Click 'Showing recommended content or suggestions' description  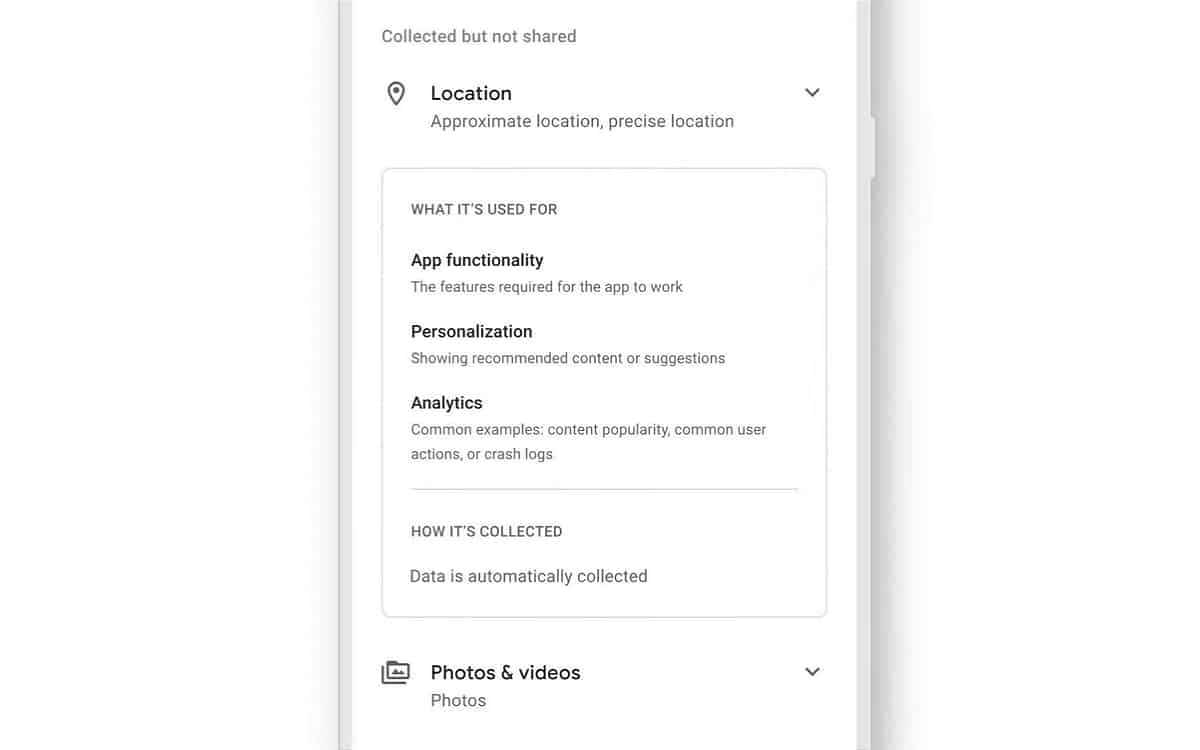(x=568, y=358)
